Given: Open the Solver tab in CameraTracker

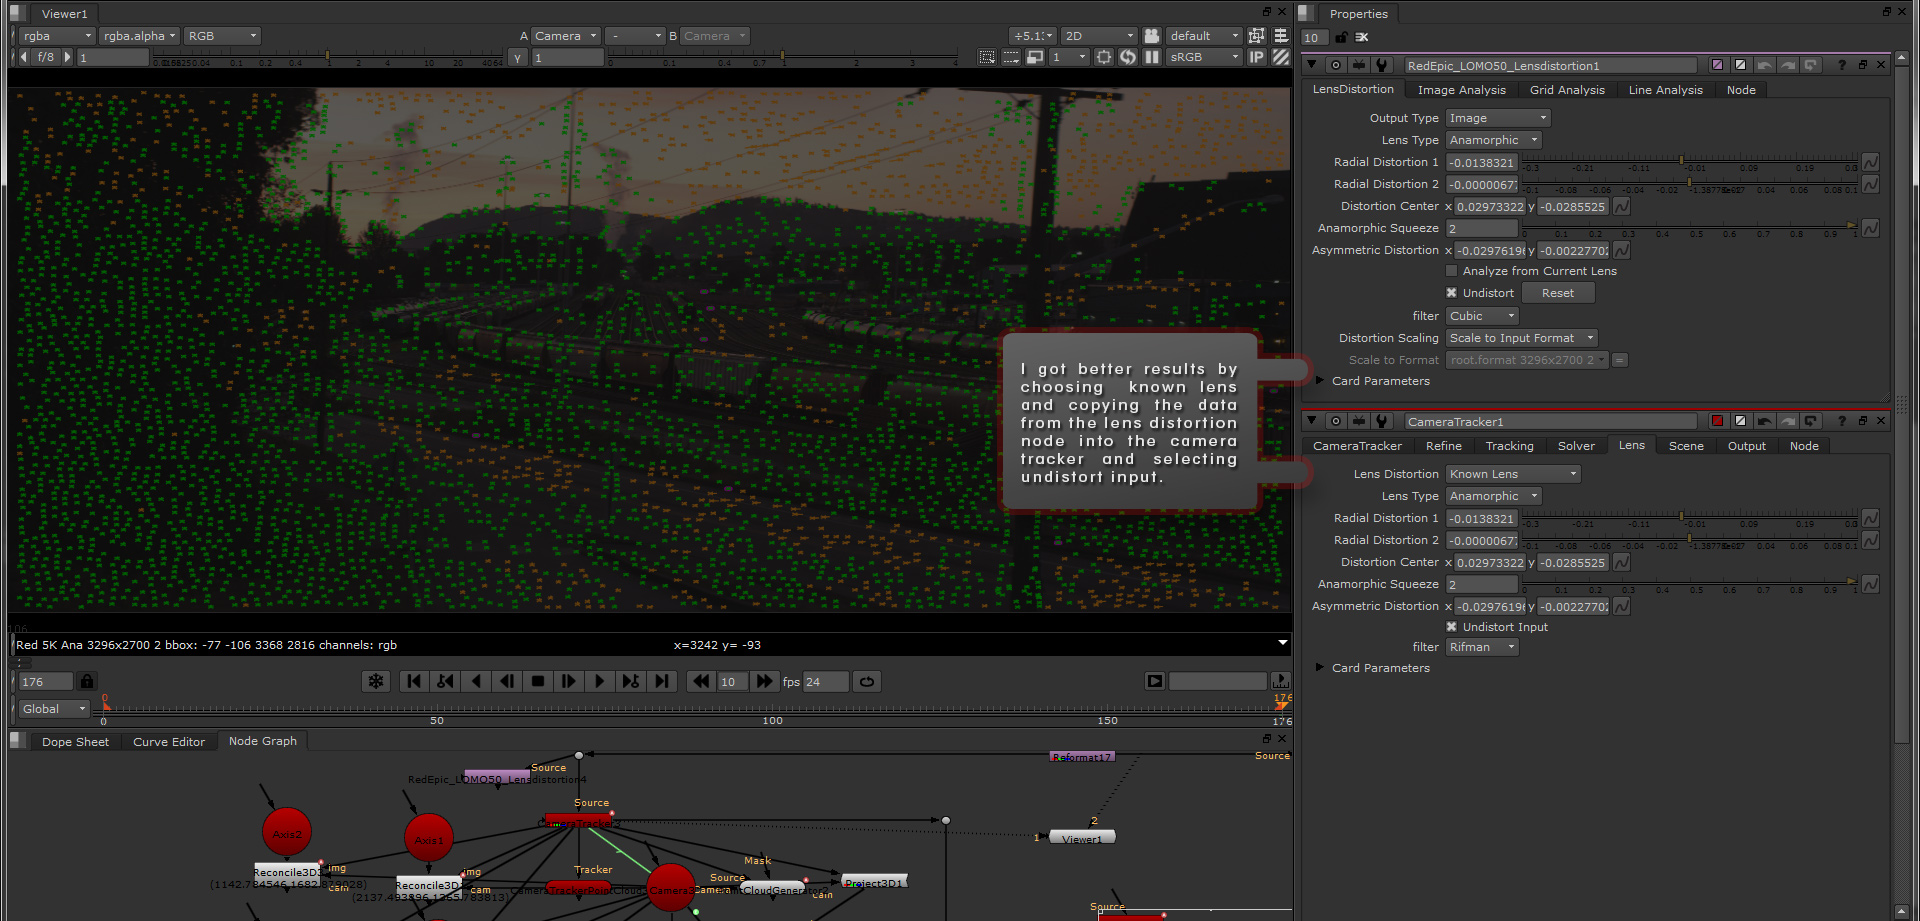Looking at the screenshot, I should point(1576,445).
